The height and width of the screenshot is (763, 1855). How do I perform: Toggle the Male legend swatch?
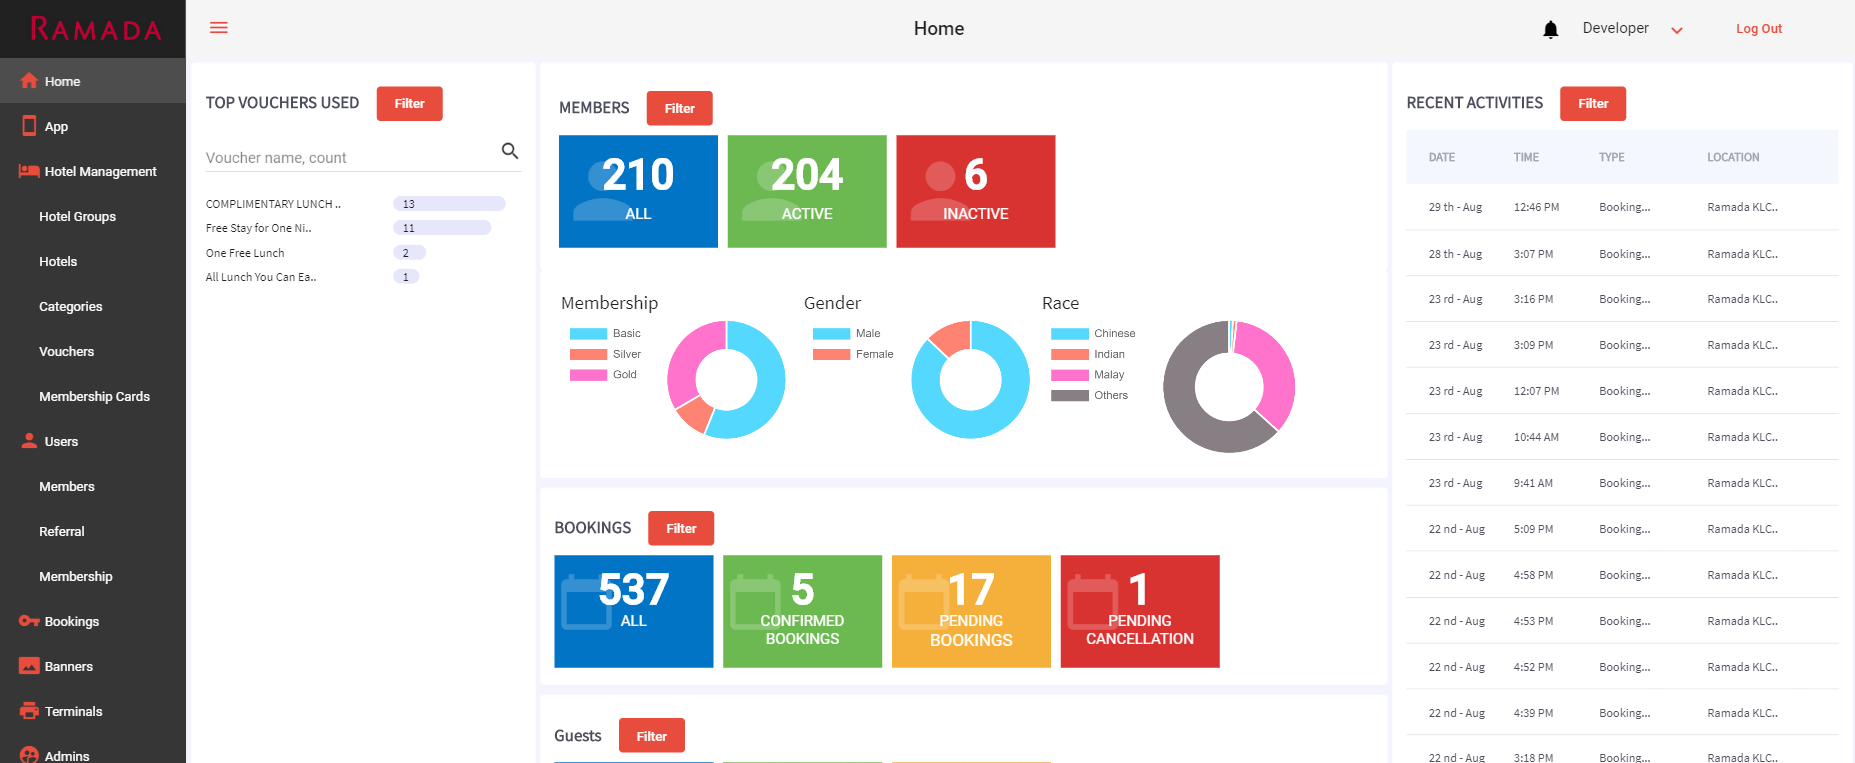pyautogui.click(x=831, y=334)
